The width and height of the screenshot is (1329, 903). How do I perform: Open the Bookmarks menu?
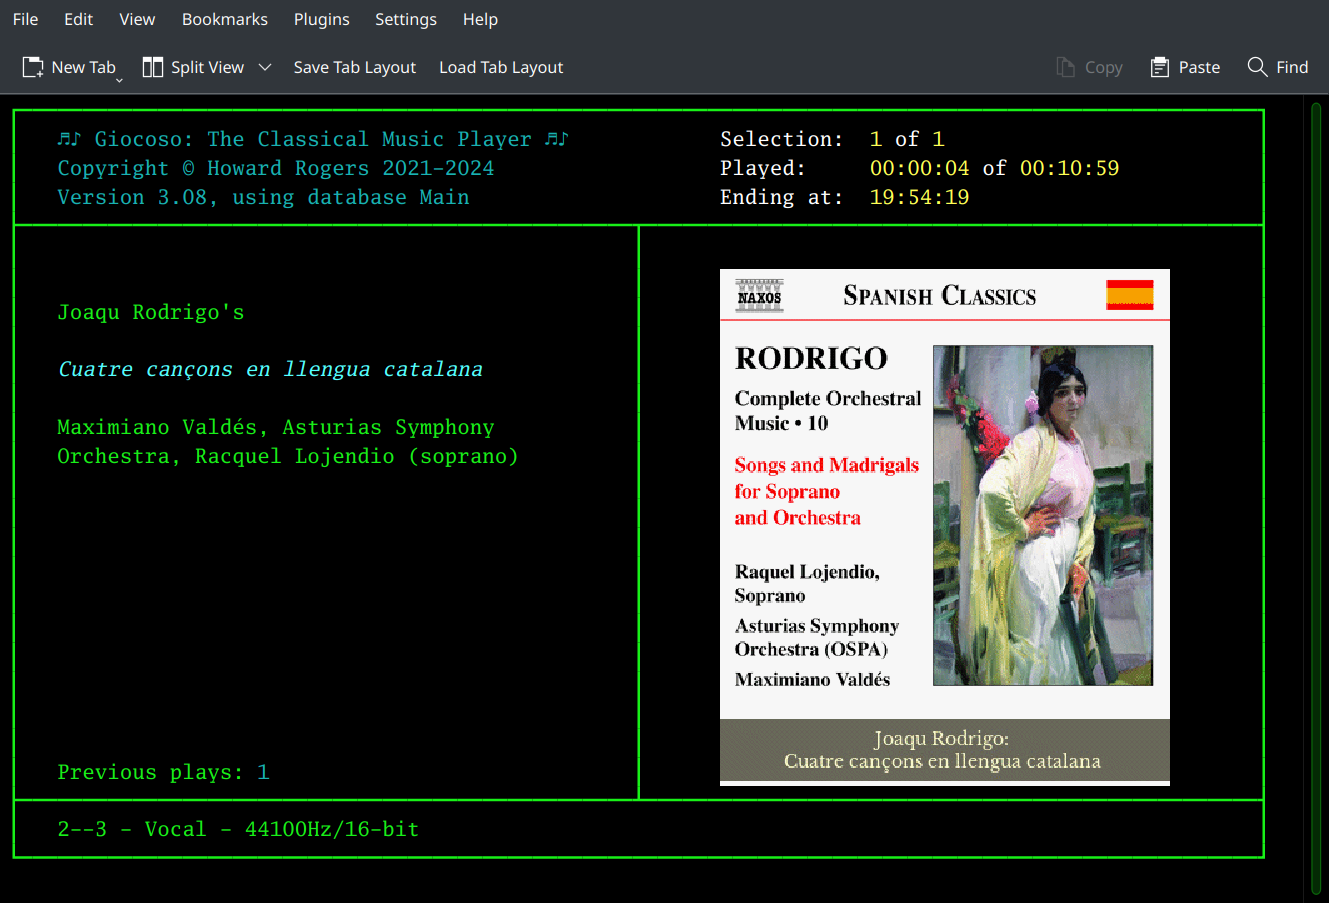pos(224,19)
